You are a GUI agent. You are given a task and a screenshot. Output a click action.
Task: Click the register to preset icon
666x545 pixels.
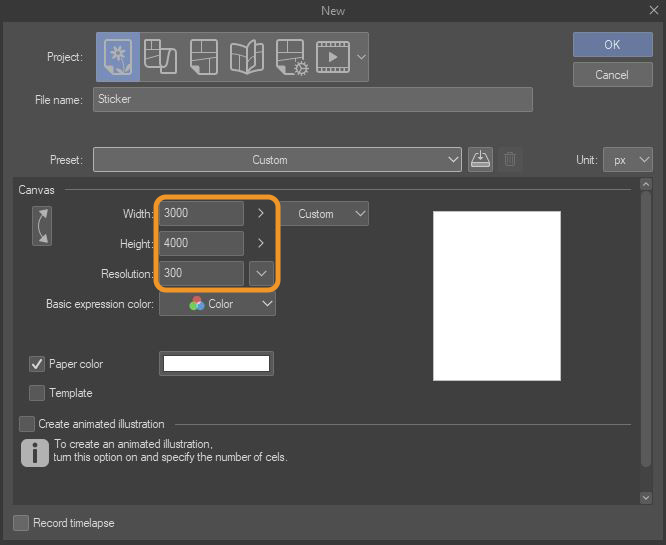[x=480, y=160]
